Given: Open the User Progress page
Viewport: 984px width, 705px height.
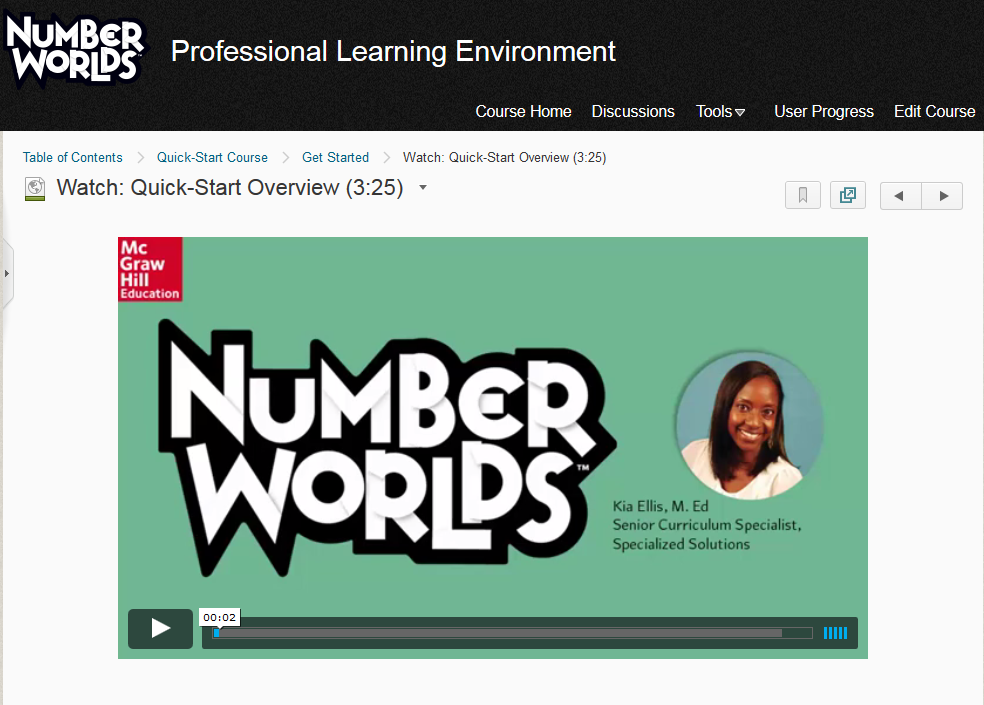Looking at the screenshot, I should 823,111.
